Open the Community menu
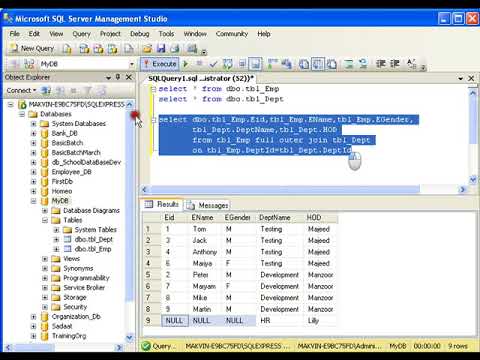 [232, 34]
